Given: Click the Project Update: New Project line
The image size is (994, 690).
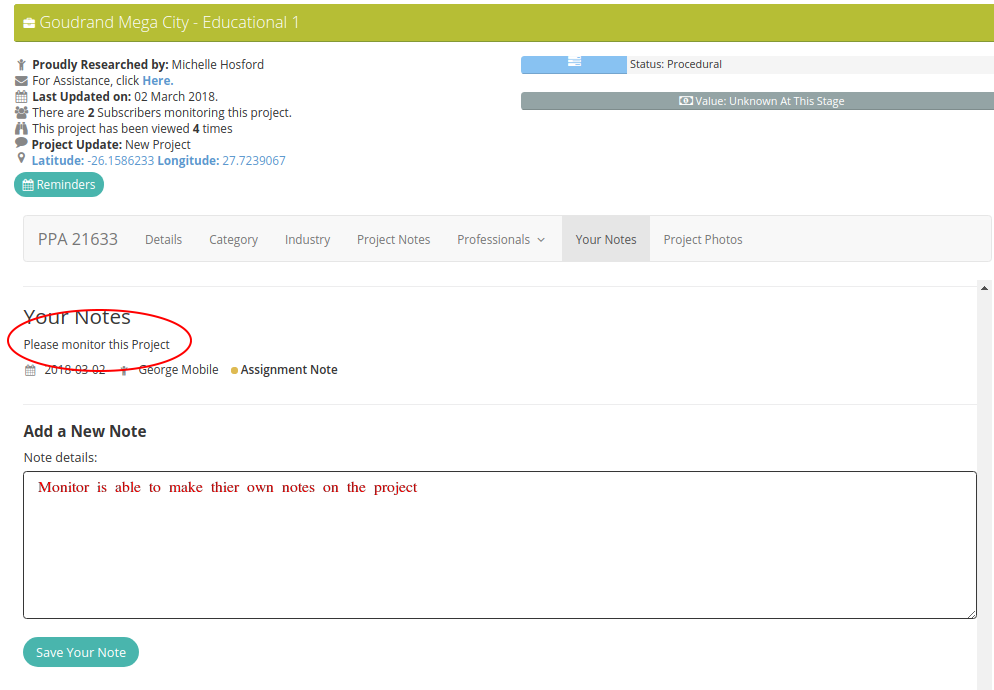Looking at the screenshot, I should [x=111, y=145].
